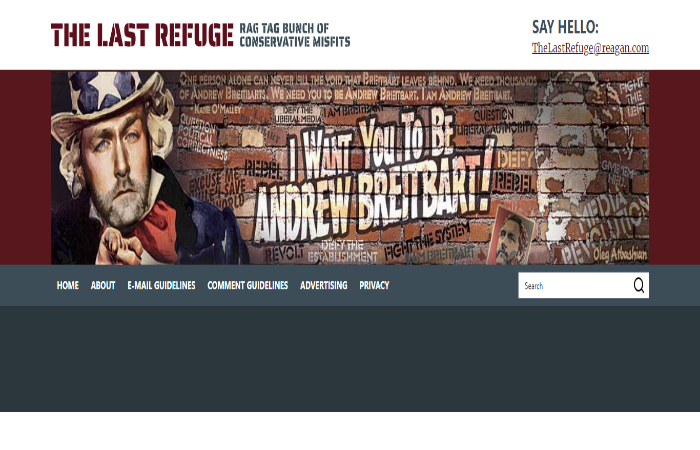The width and height of the screenshot is (700, 450).
Task: Click the empty dark area below the menu
Action: click(350, 358)
